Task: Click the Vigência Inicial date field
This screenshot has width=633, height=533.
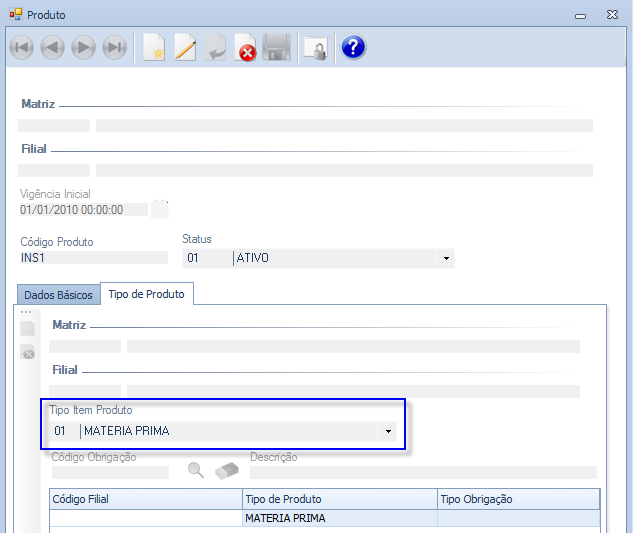Action: click(84, 210)
